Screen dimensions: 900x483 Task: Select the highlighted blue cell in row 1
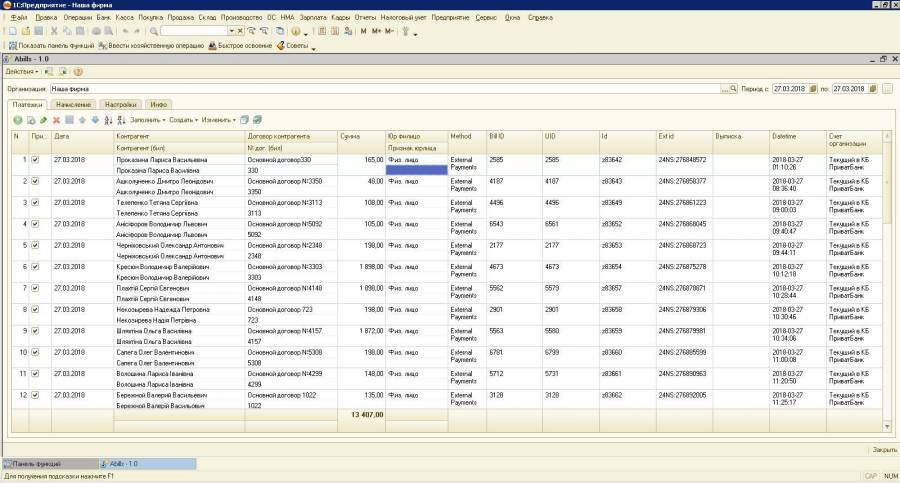(x=417, y=170)
